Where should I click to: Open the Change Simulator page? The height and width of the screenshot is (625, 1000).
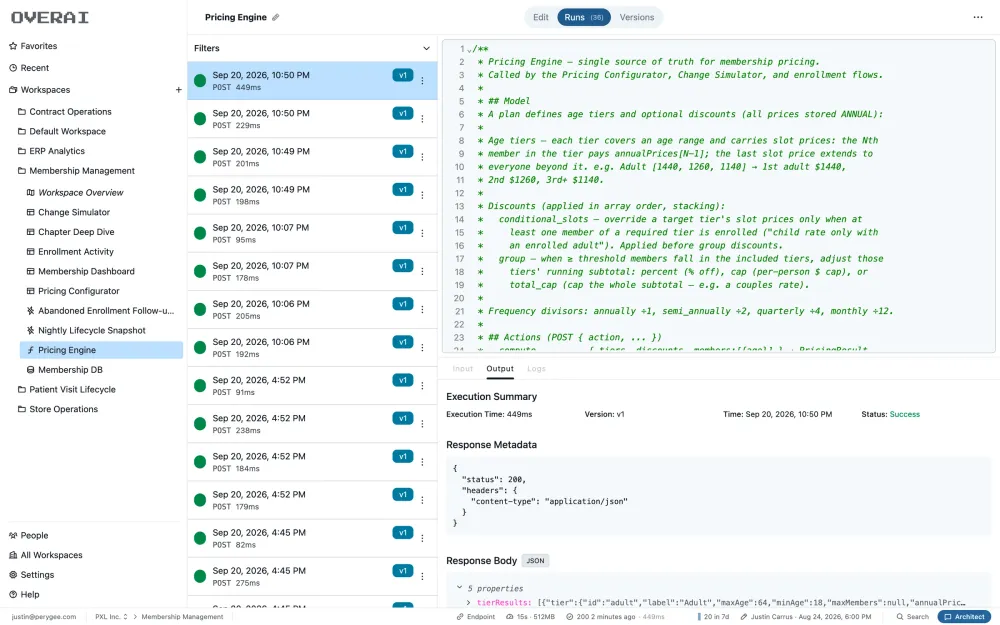point(74,212)
